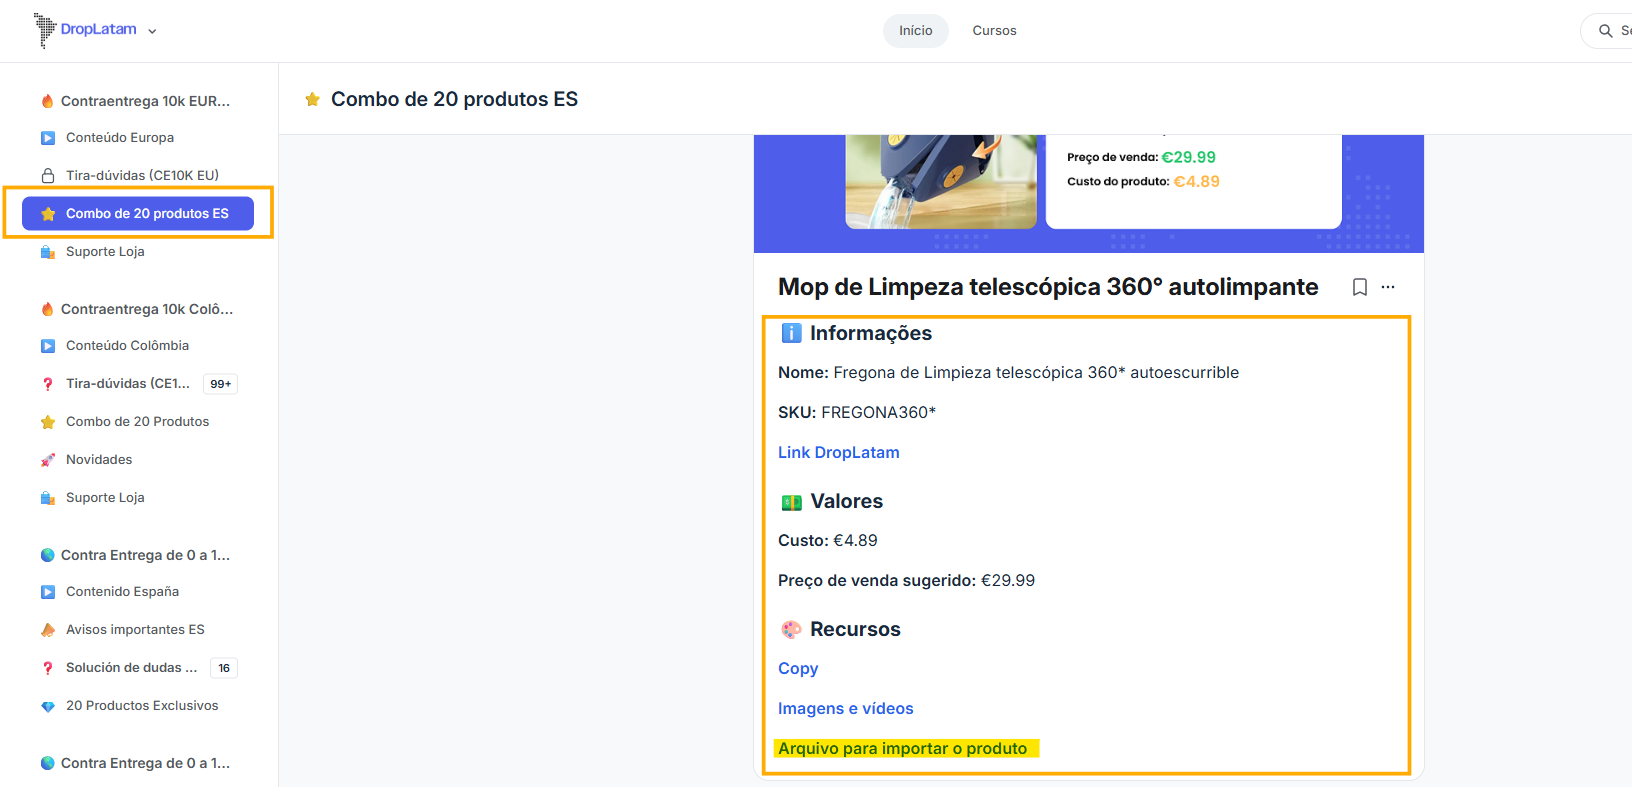Click the play icon beside Conteúdo Colômbia
1632x787 pixels.
coord(48,346)
